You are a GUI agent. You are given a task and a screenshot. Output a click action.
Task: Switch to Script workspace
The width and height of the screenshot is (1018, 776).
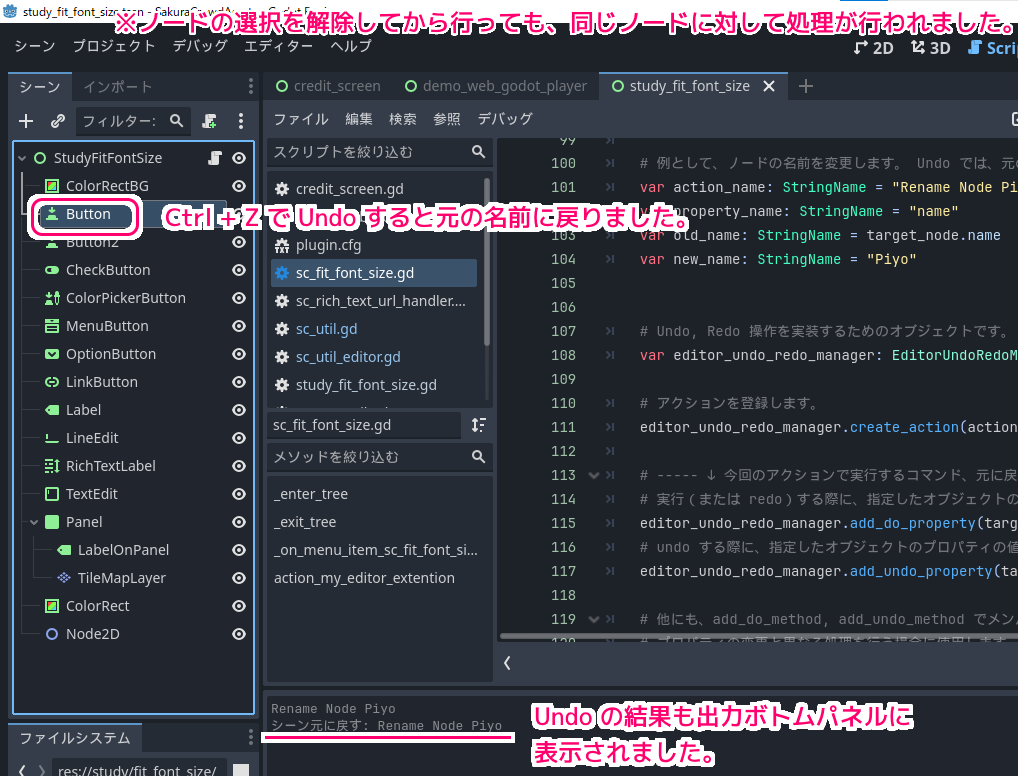pyautogui.click(x=992, y=47)
